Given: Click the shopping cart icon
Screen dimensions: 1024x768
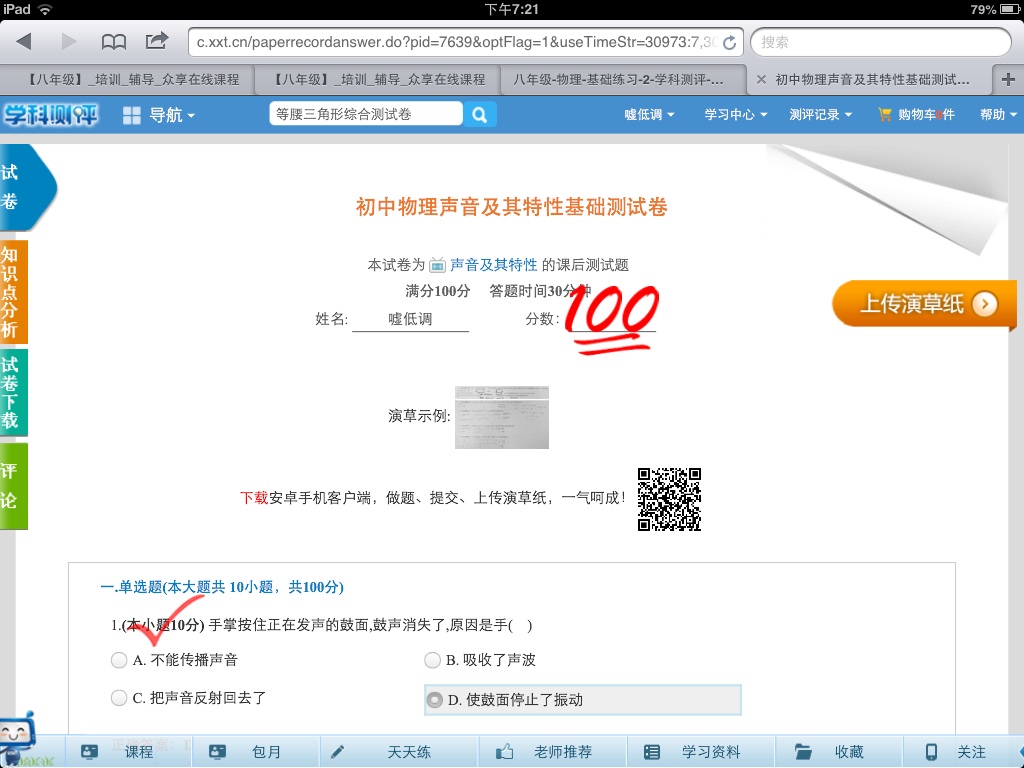Looking at the screenshot, I should (x=884, y=114).
